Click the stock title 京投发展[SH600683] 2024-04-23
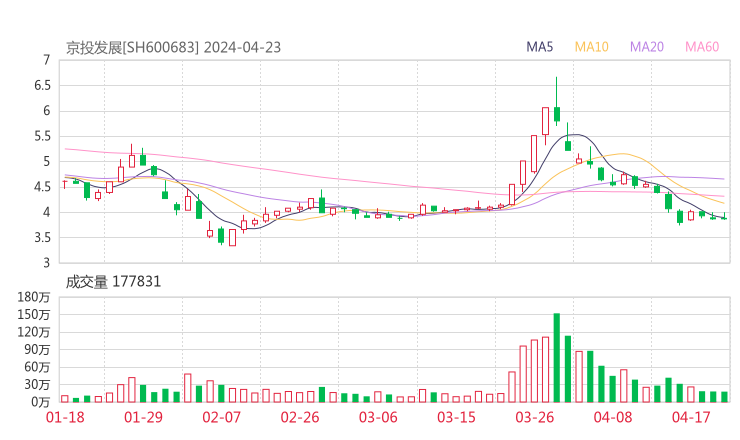 coord(173,48)
